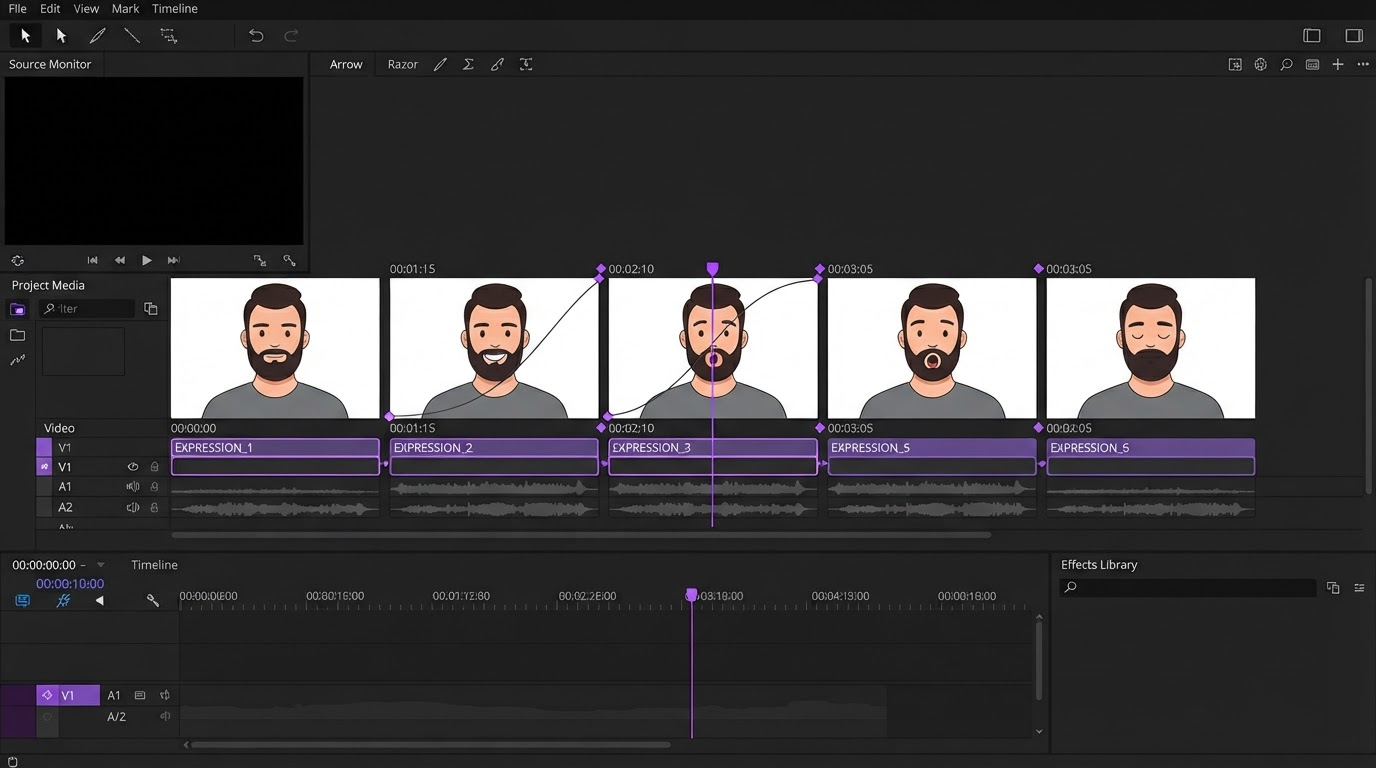Skip to next edit in Source Monitor
1376x768 pixels.
coord(174,260)
